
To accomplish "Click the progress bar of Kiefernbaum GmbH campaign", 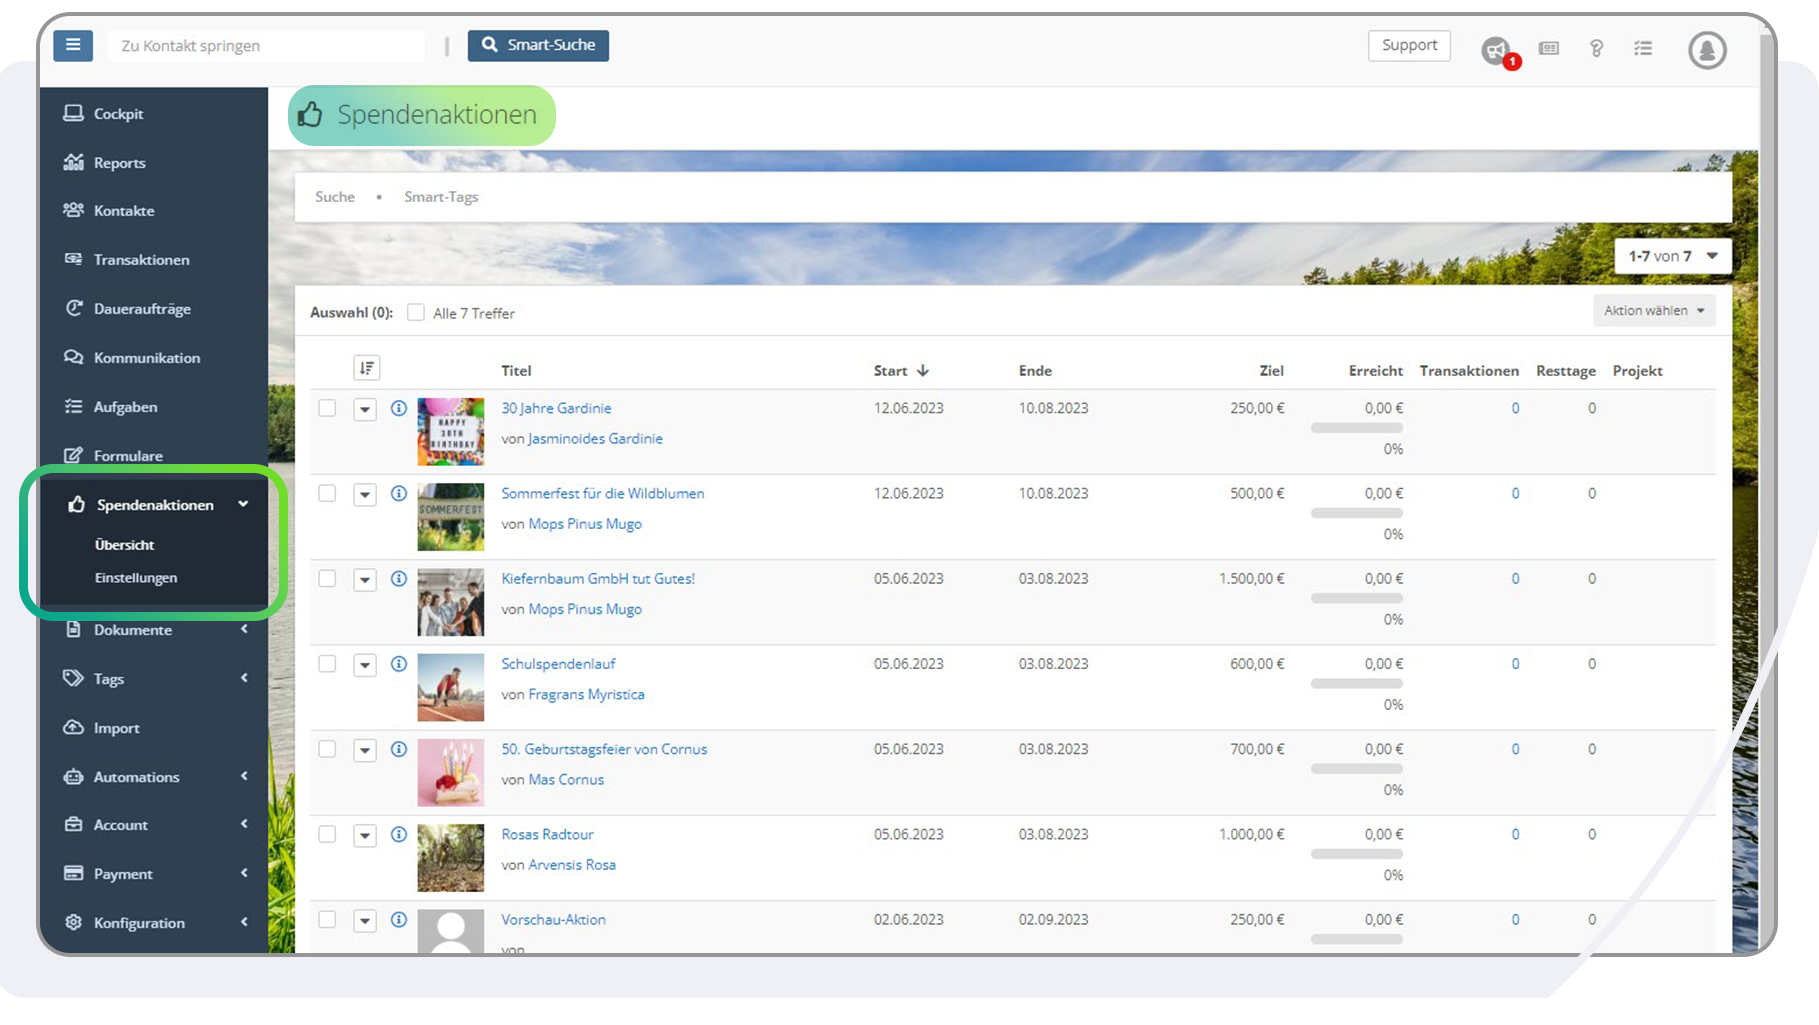I will pos(1356,598).
